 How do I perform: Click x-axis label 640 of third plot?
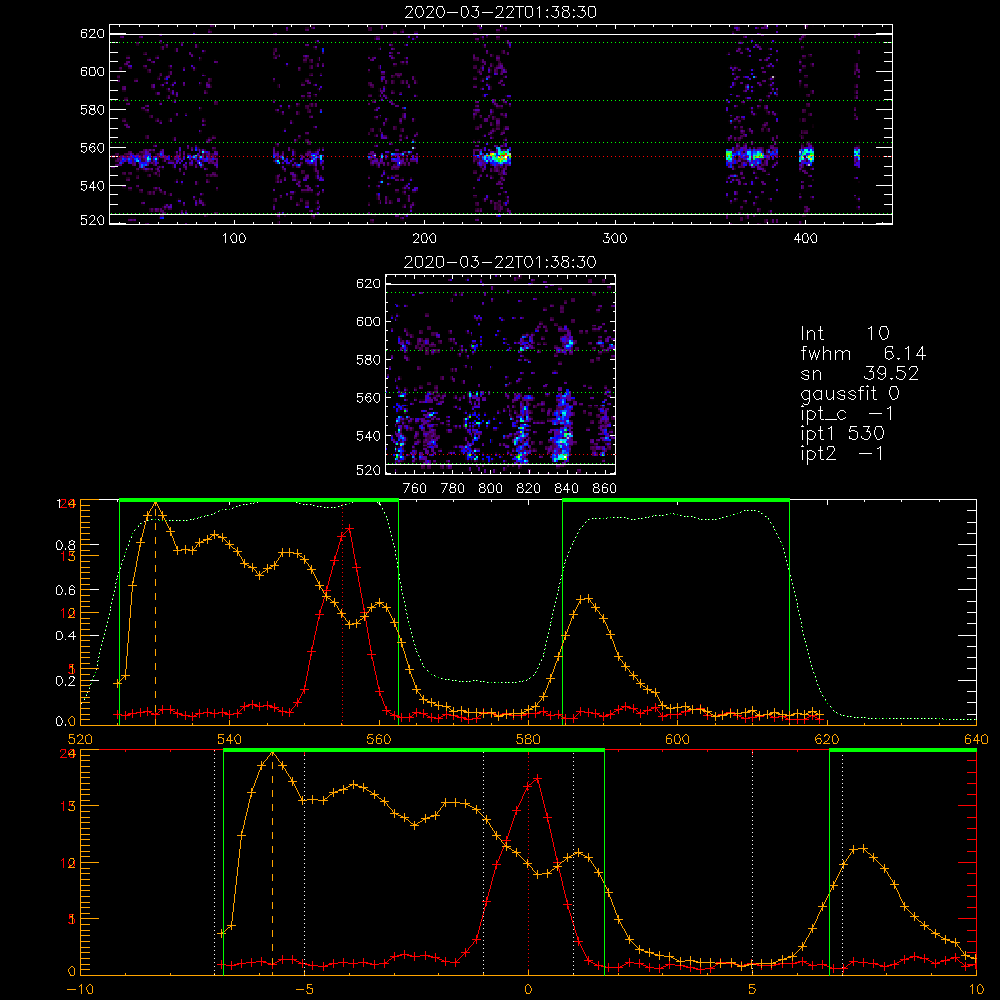click(976, 739)
